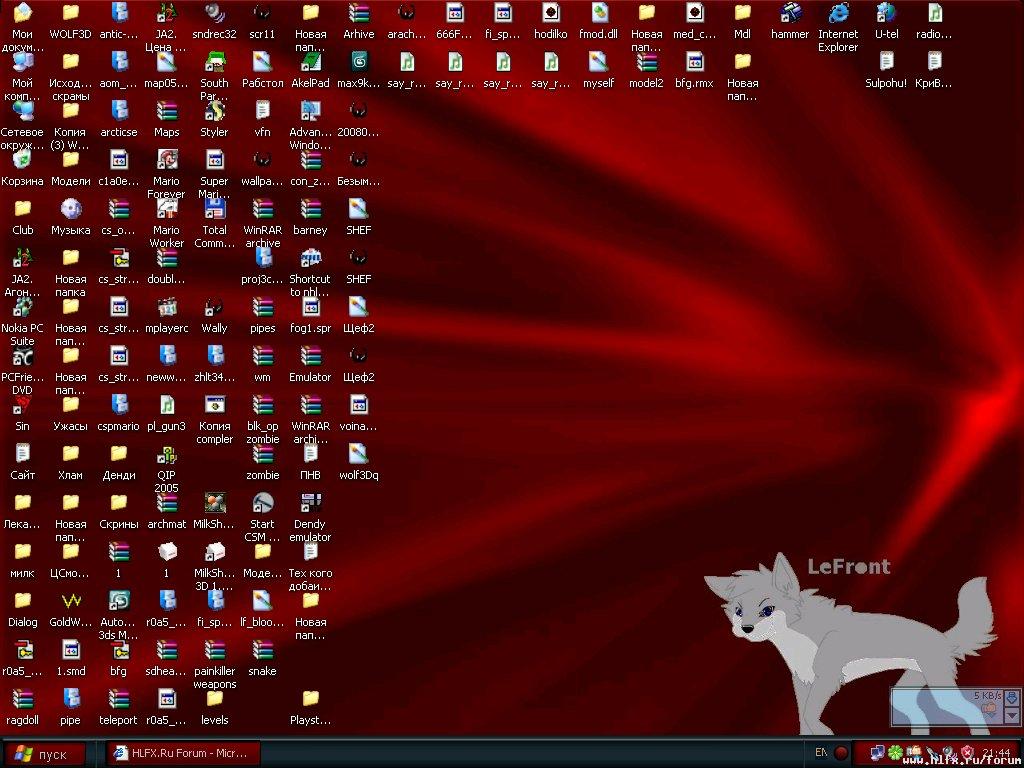The width and height of the screenshot is (1024, 768).
Task: Select the ragdoll archive icon
Action: pyautogui.click(x=22, y=699)
